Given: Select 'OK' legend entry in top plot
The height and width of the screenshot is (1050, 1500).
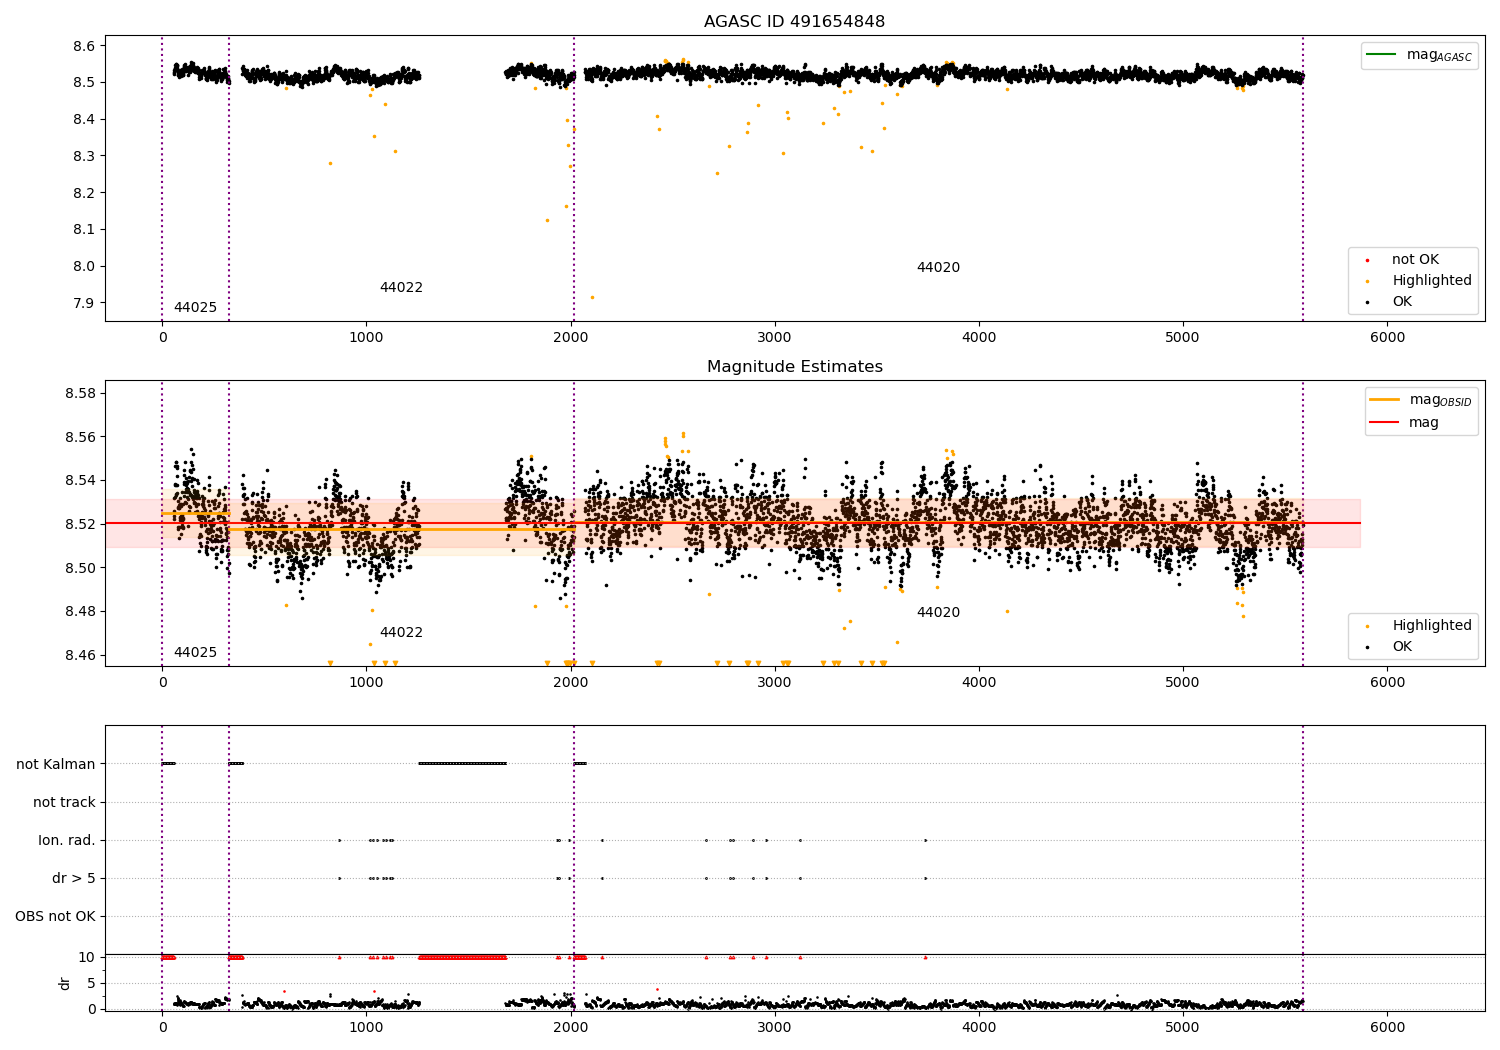Looking at the screenshot, I should (x=1402, y=302).
